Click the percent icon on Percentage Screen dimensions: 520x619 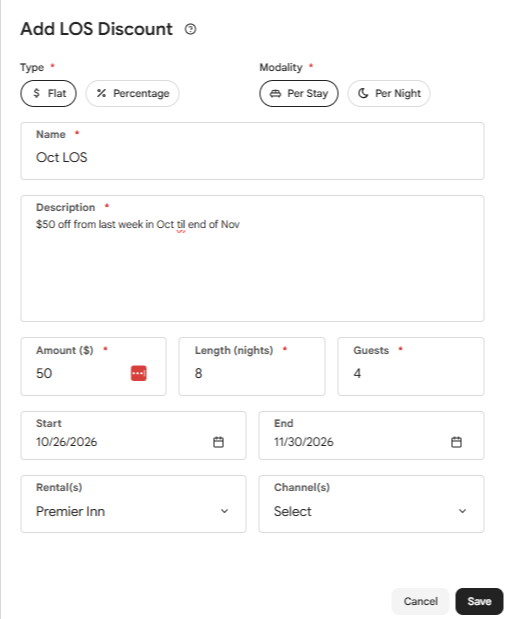pyautogui.click(x=101, y=93)
